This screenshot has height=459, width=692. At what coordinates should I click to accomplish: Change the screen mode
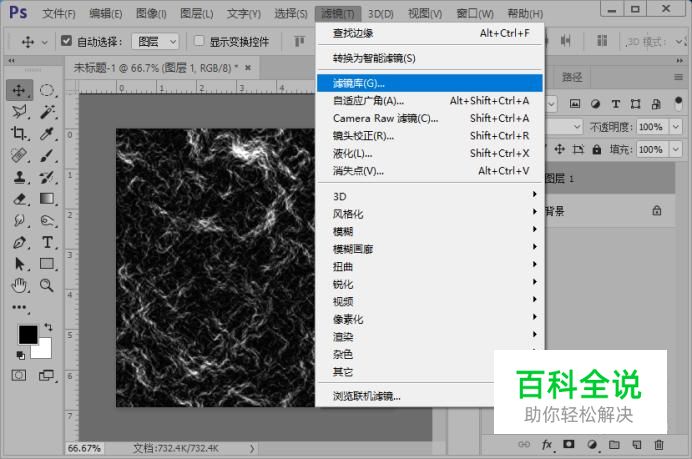click(46, 376)
